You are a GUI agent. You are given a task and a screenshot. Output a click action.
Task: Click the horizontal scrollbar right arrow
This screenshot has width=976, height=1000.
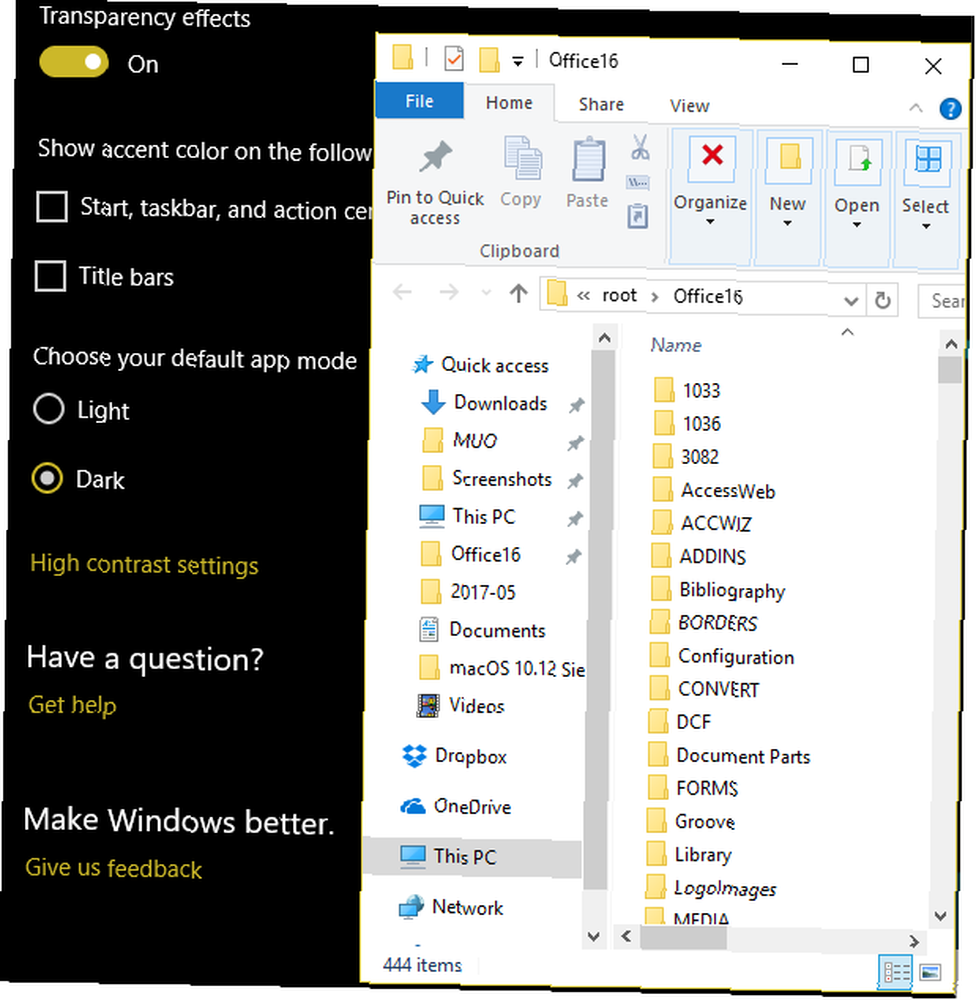(913, 941)
